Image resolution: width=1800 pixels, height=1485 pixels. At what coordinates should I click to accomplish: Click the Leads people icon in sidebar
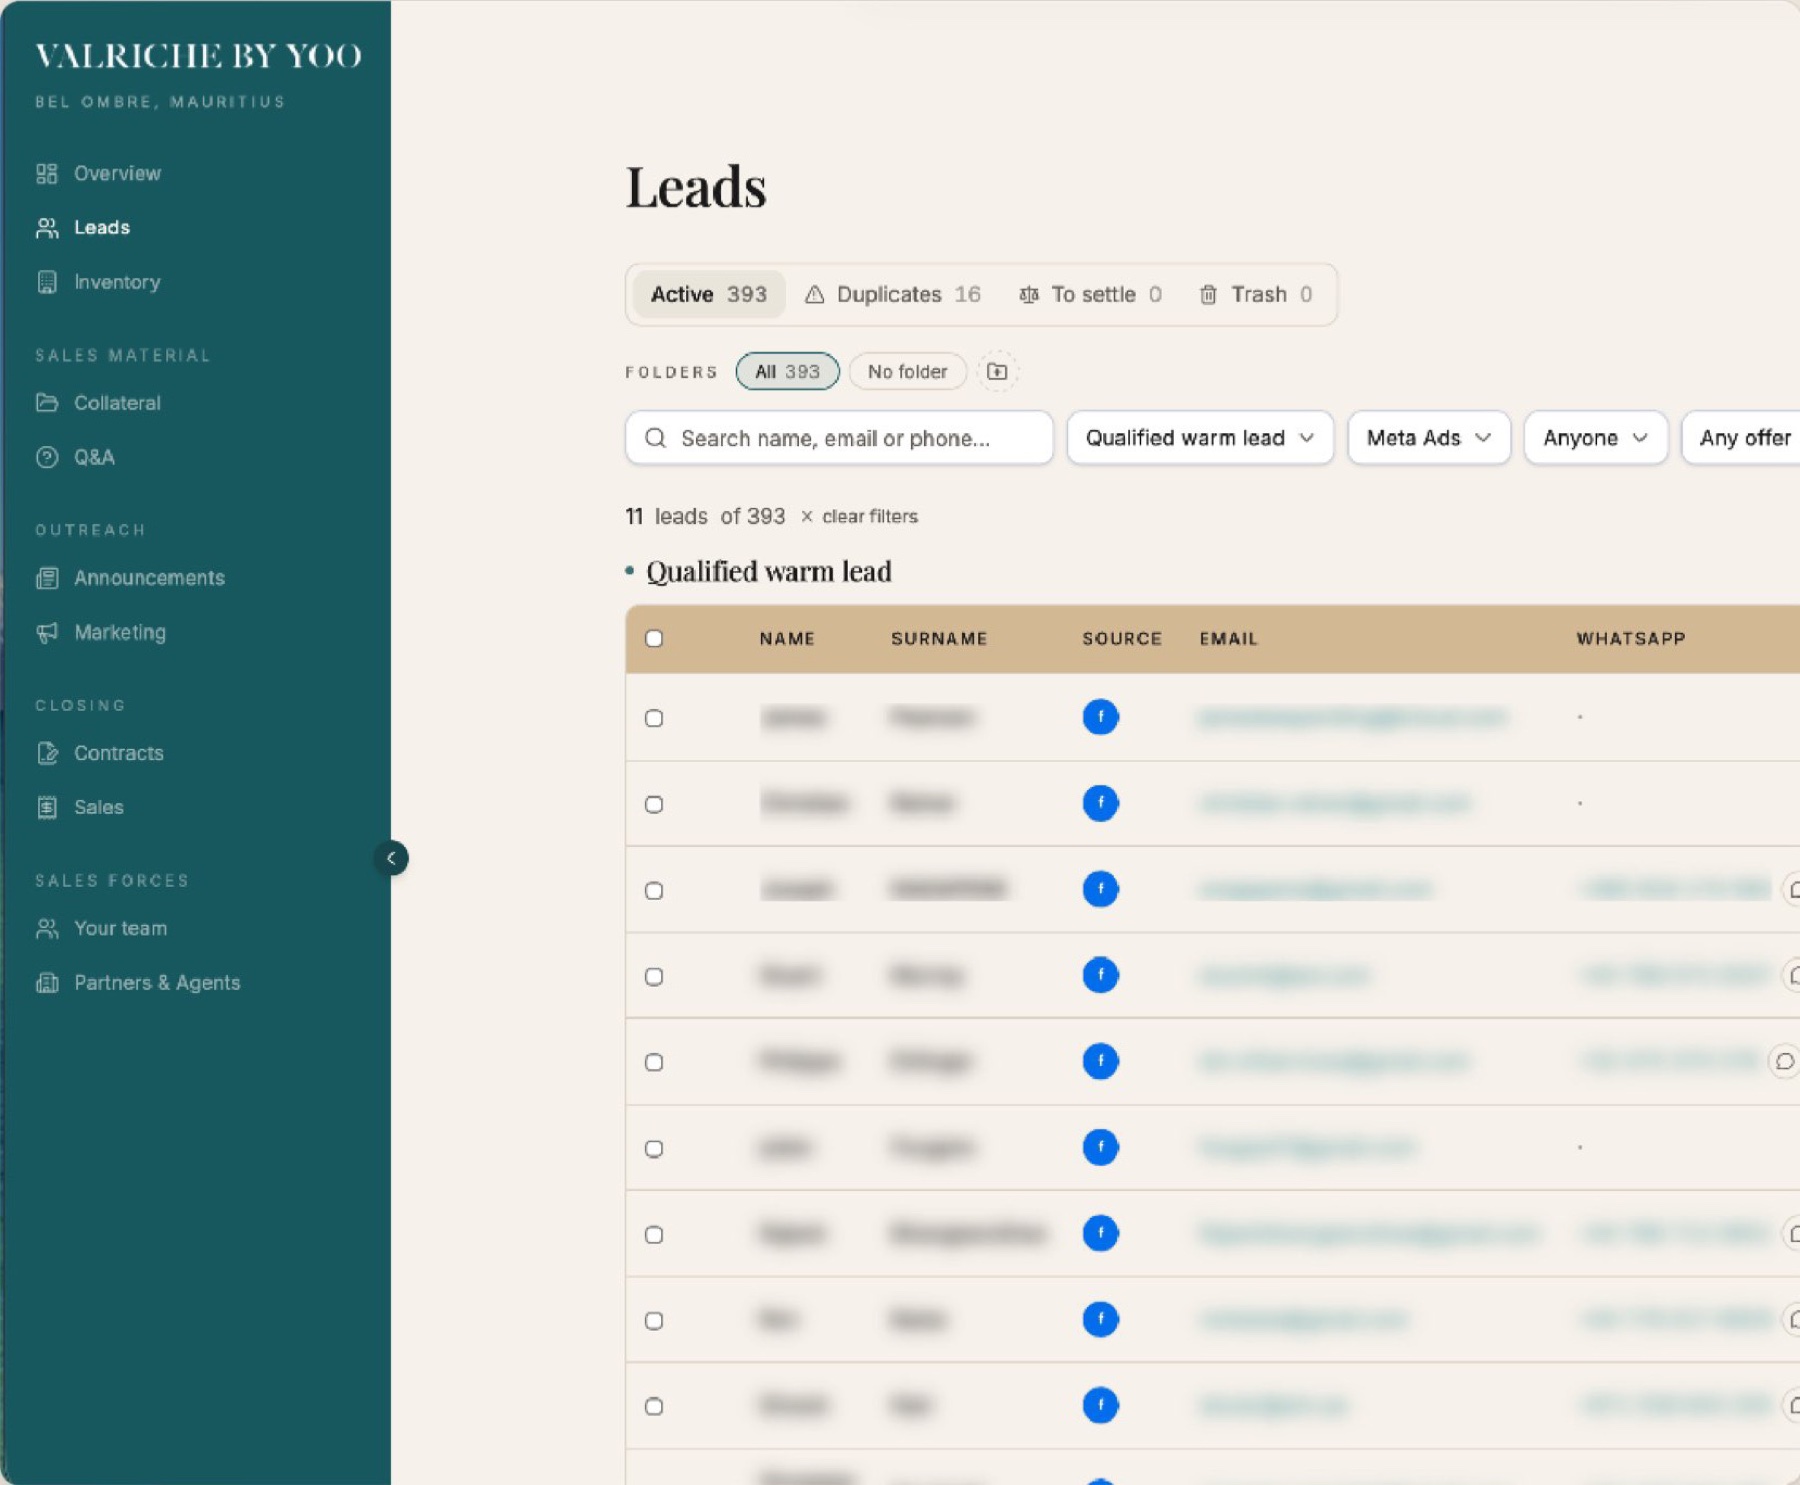click(x=47, y=228)
